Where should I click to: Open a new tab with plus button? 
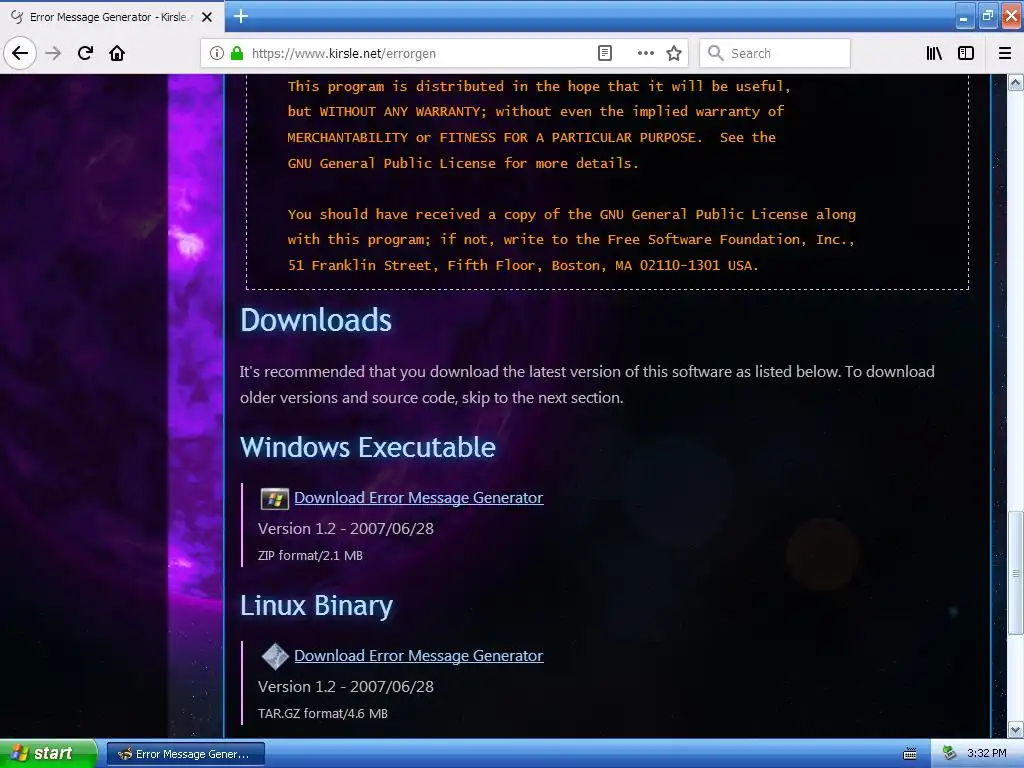click(241, 16)
